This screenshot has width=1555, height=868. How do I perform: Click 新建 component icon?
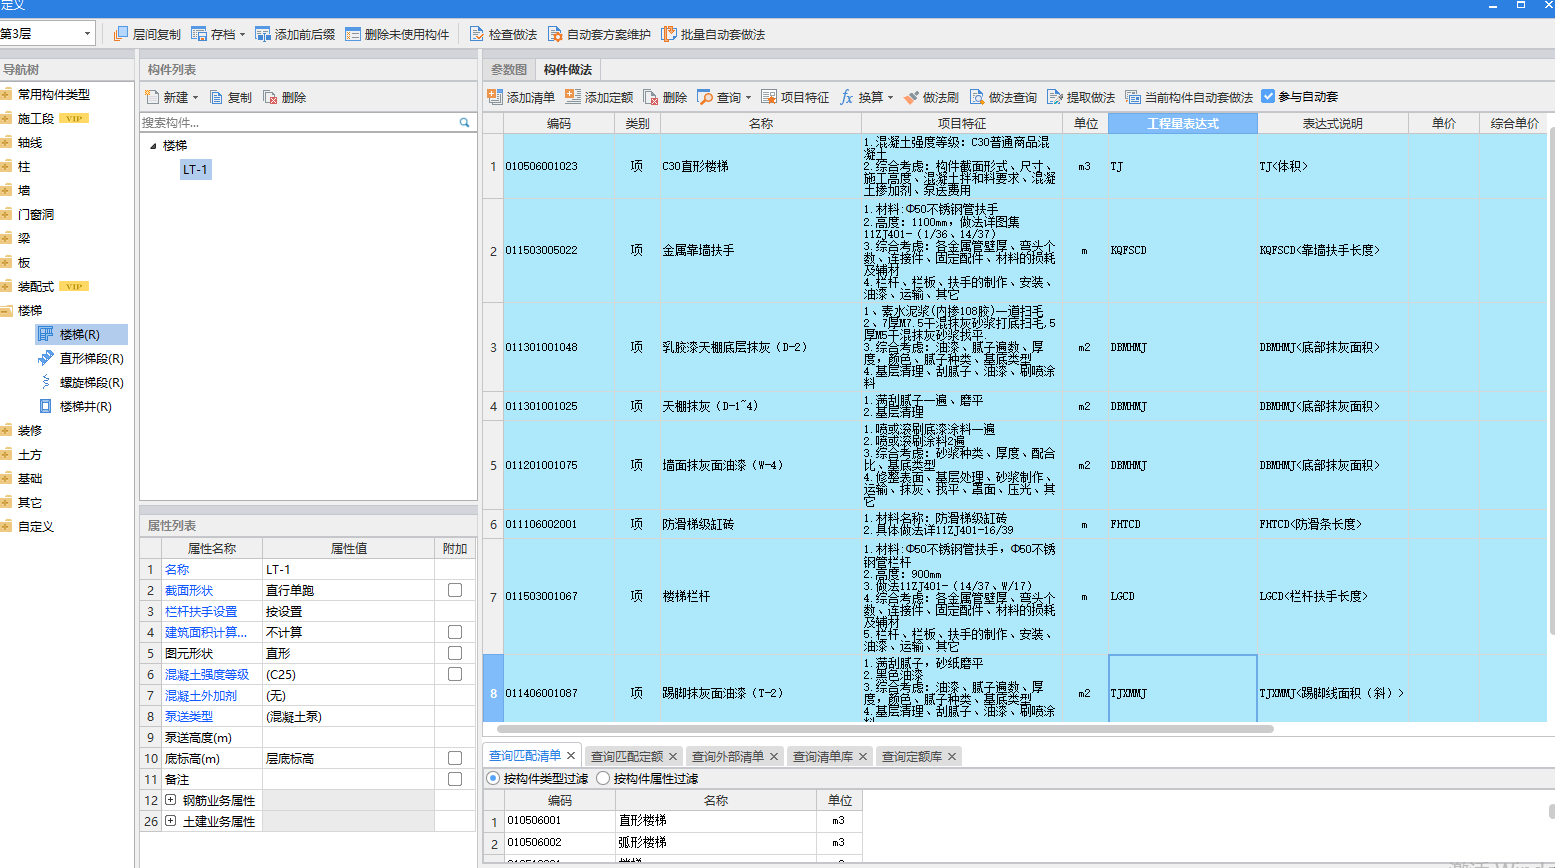coord(152,97)
